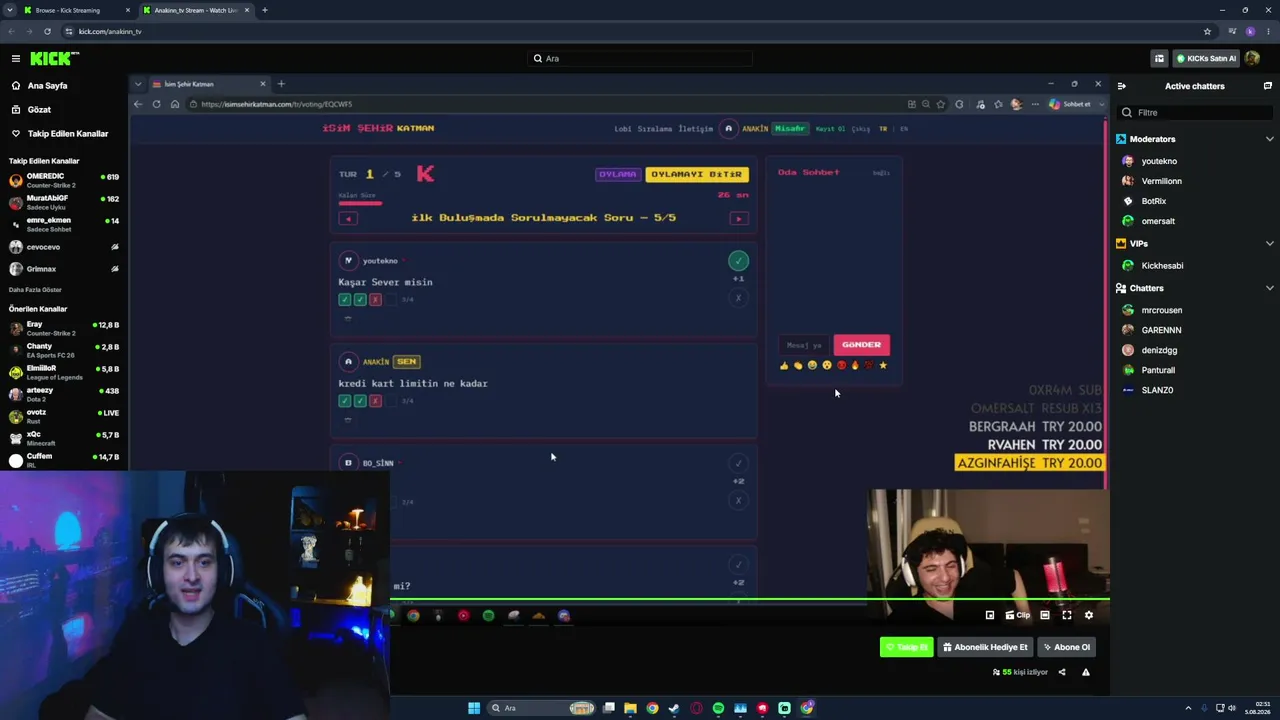Expand the Sohbet et dropdown arrow
Viewport: 1280px width, 720px height.
(x=1101, y=104)
